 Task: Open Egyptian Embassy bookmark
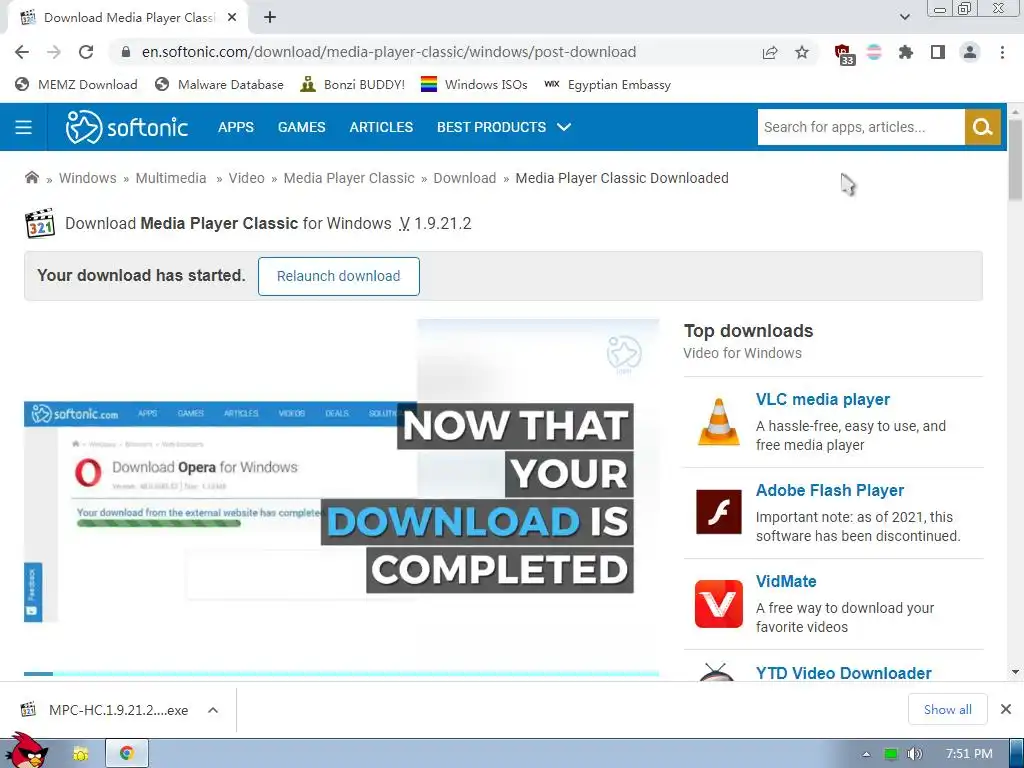[608, 84]
